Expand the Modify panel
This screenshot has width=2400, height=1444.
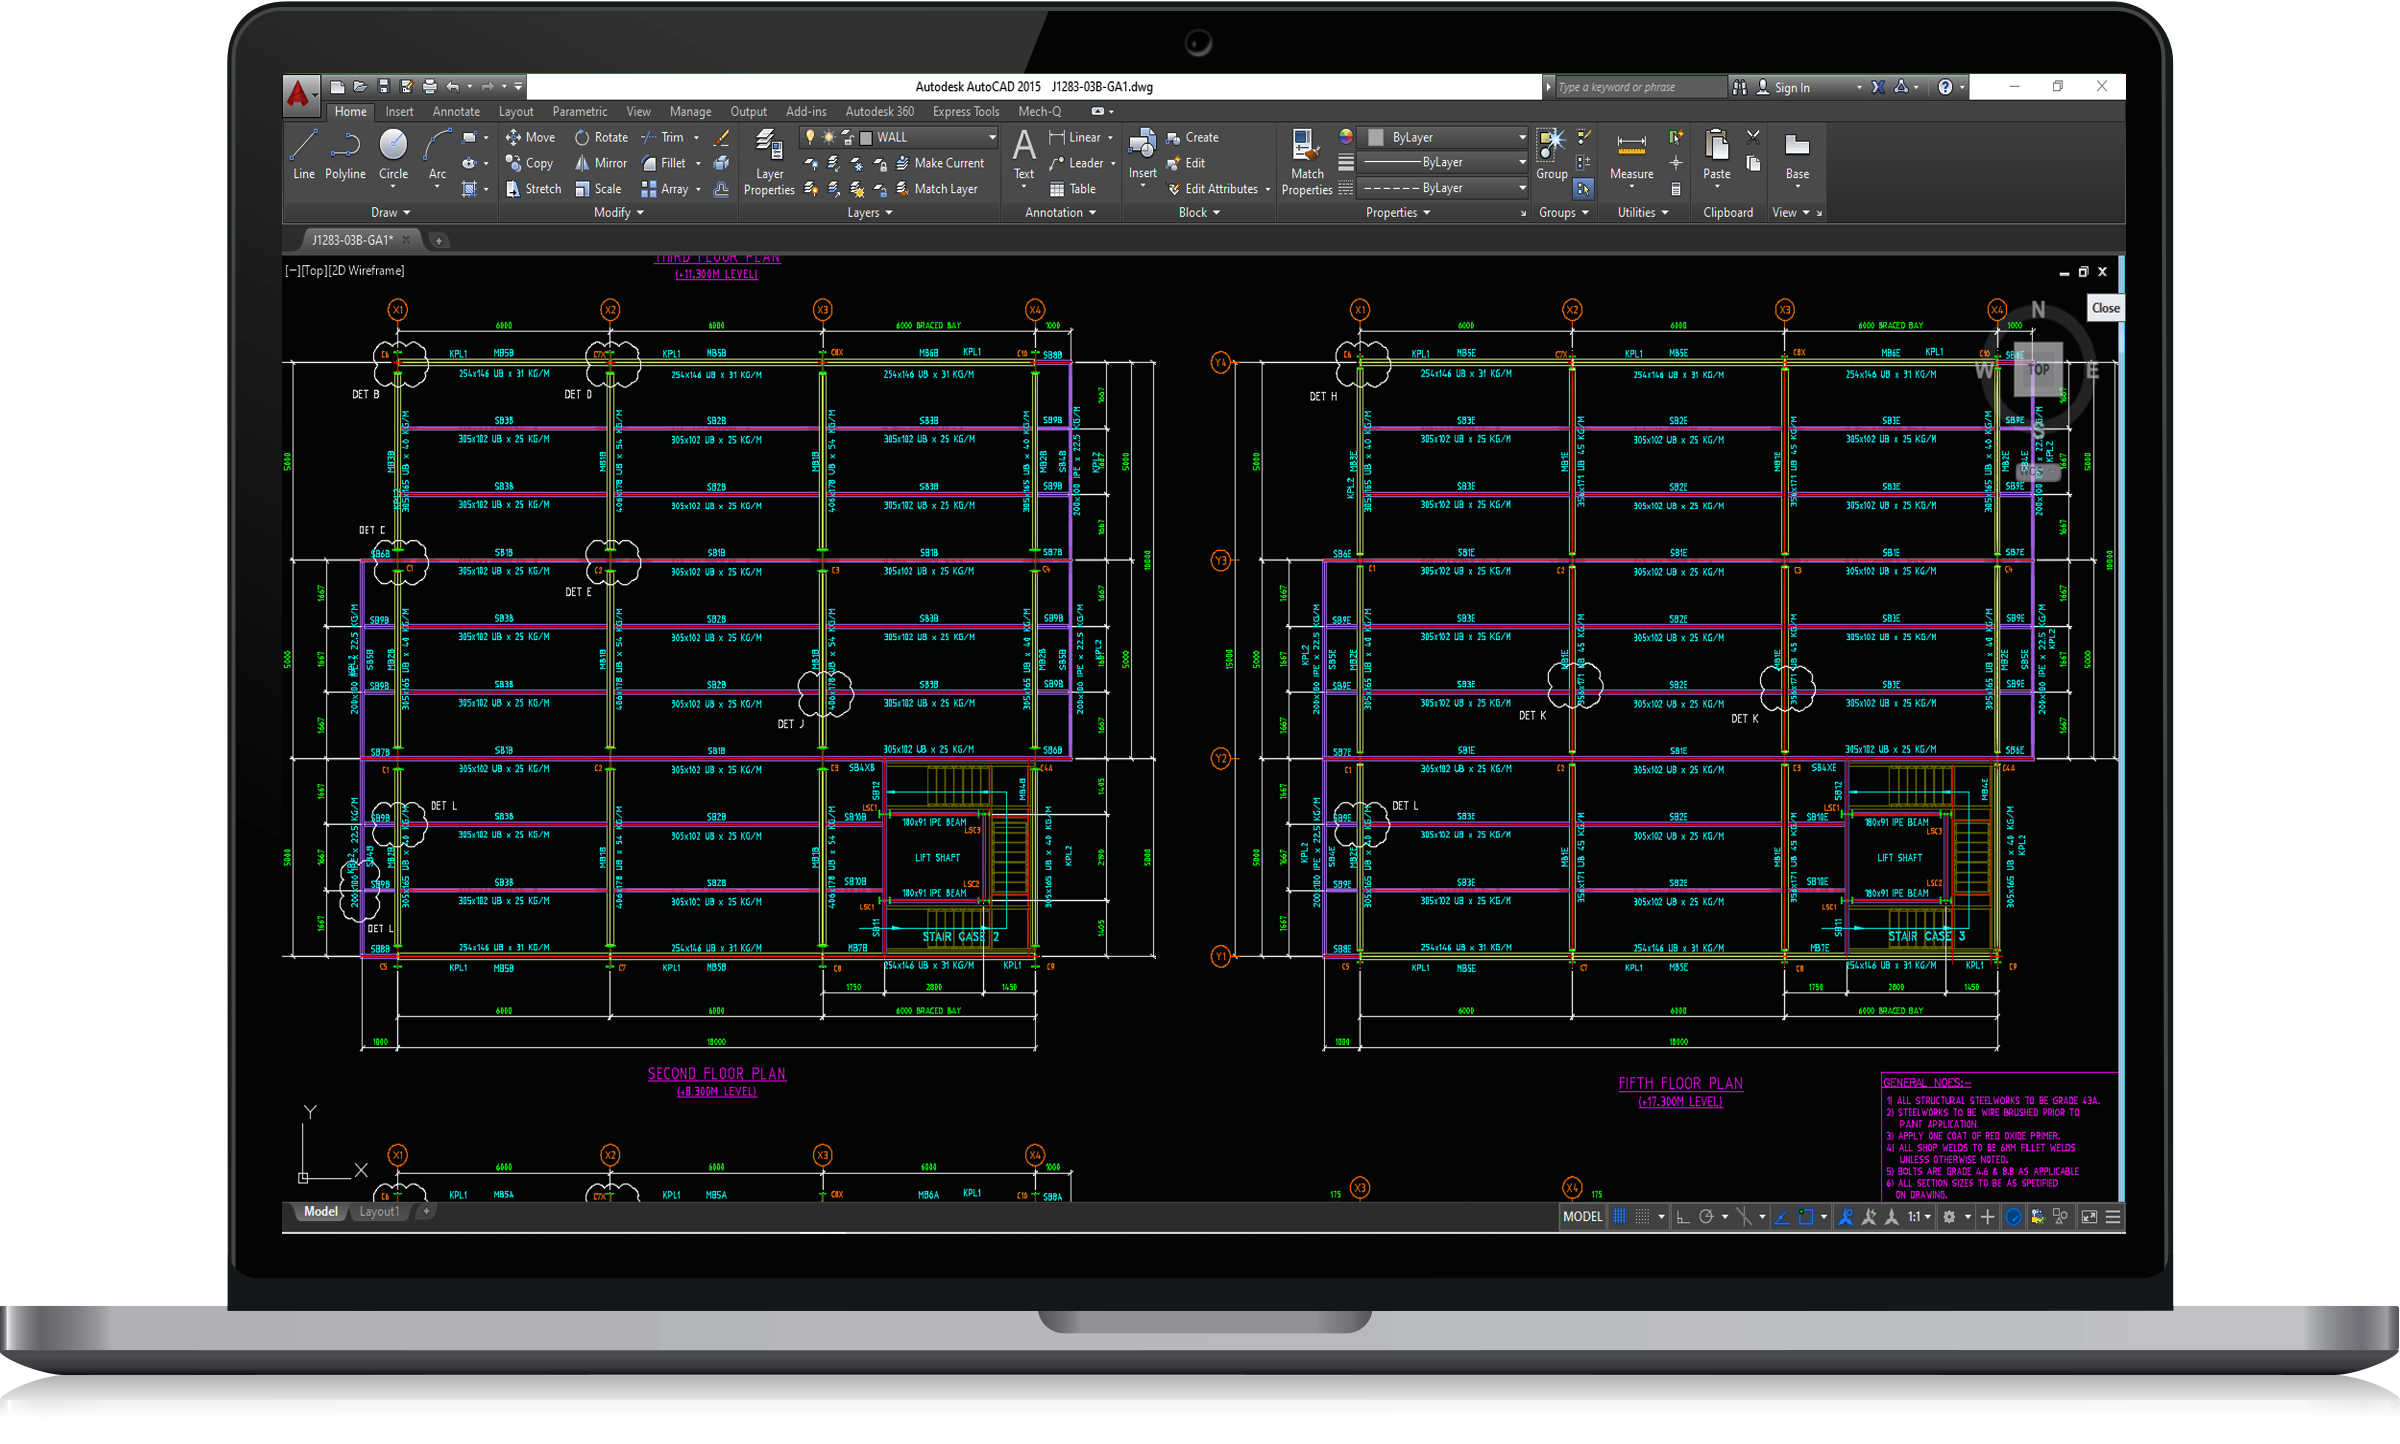coord(618,213)
